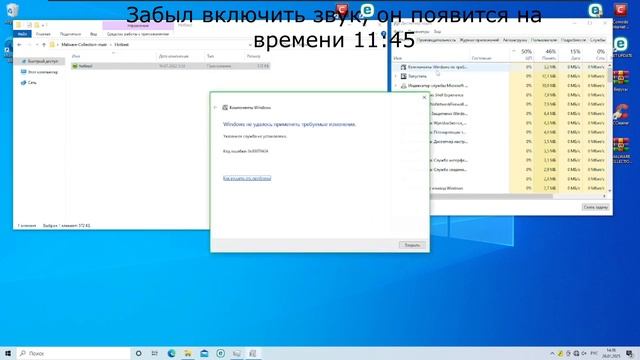Open the Users tab in Task Manager
This screenshot has height=360, width=640.
point(544,40)
